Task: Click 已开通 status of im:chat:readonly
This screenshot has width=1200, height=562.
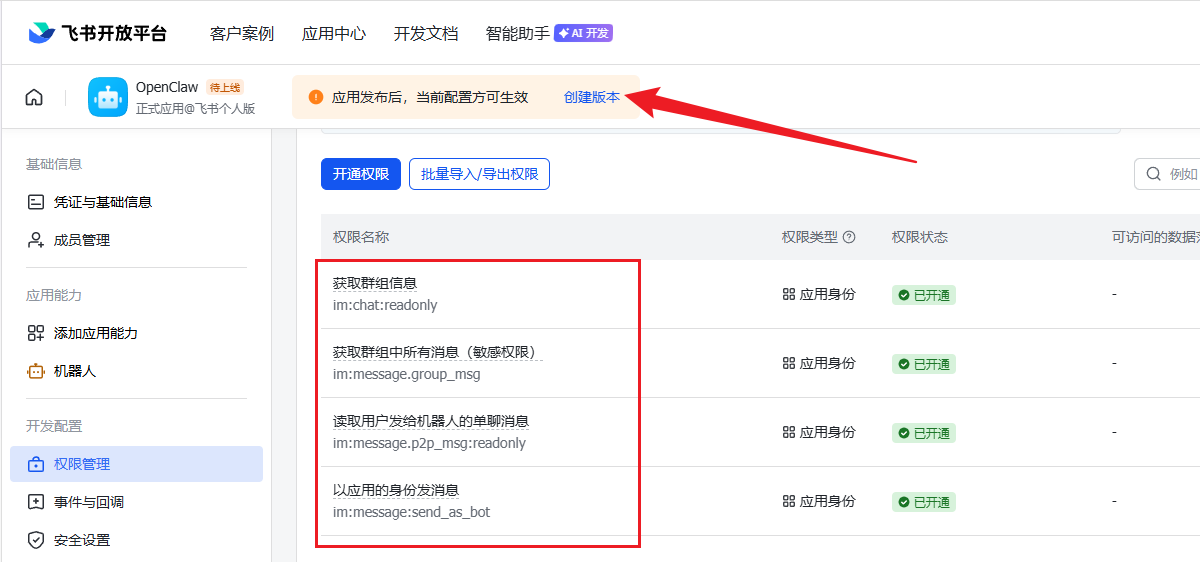Action: click(923, 295)
